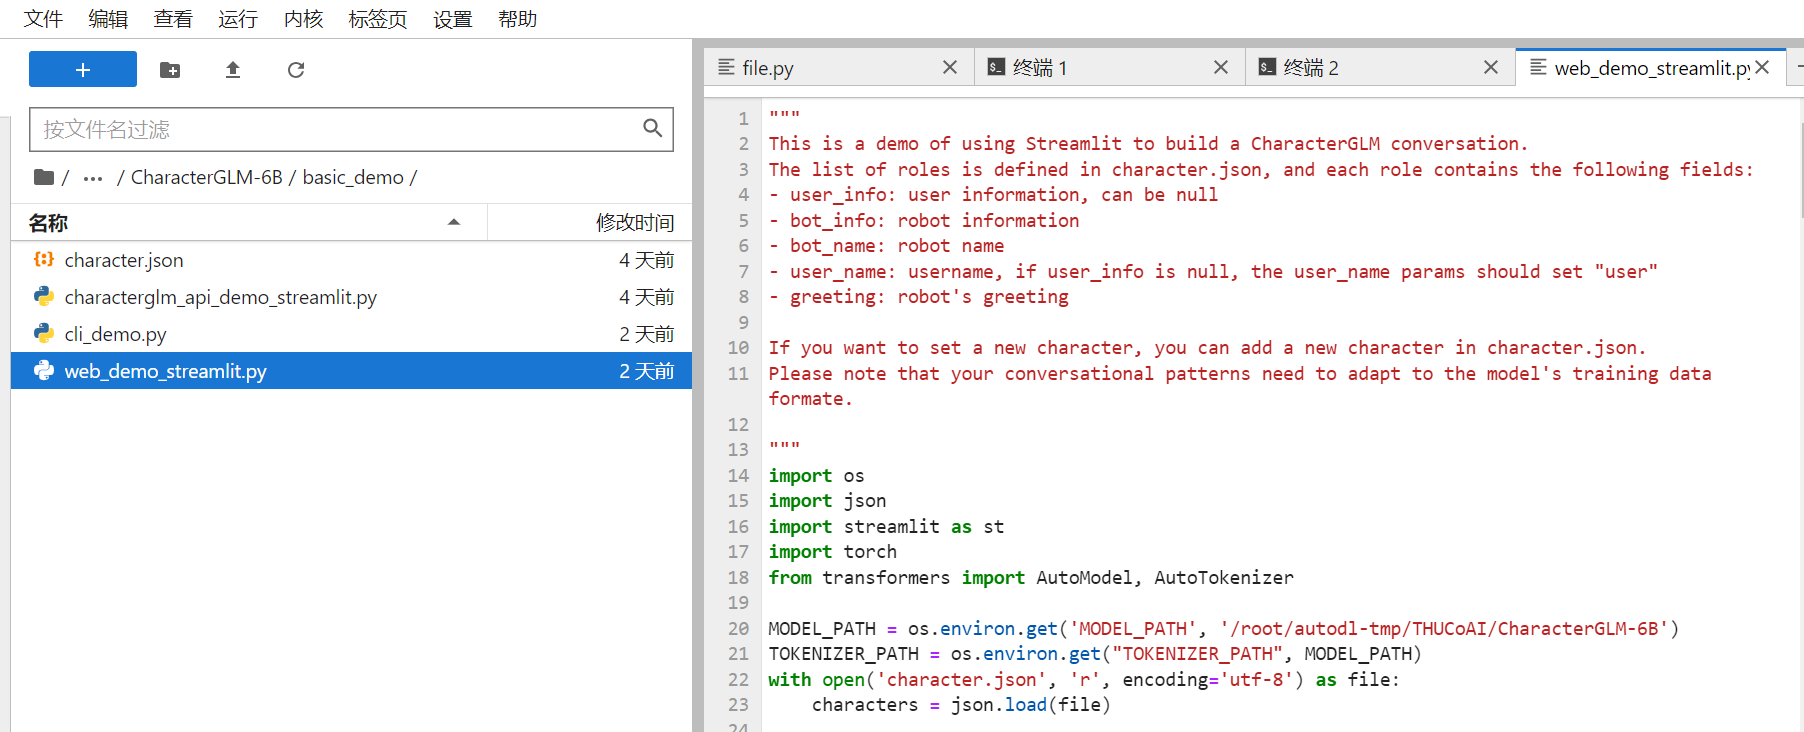
Task: Click the root folder breadcrumb icon
Action: [44, 177]
